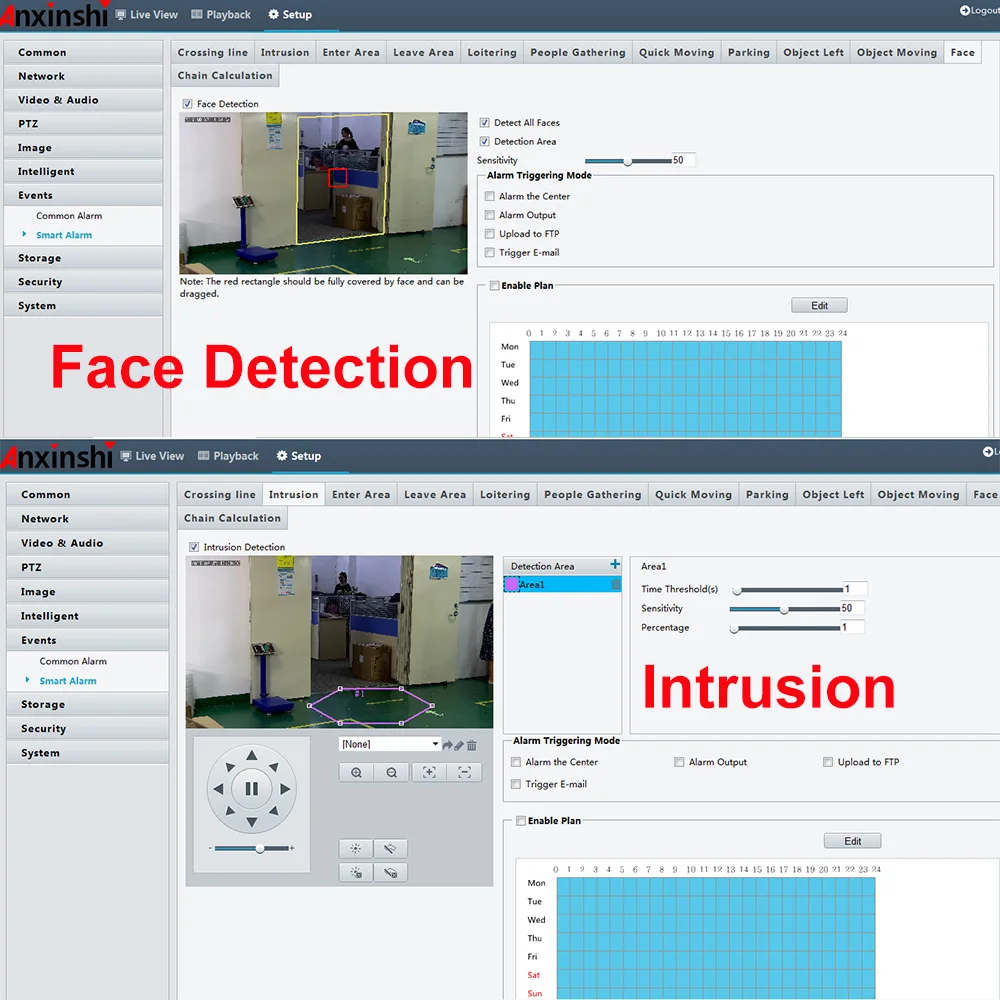This screenshot has width=1000, height=1000.
Task: Enable Alarm the Center on Face Detection page
Action: 490,196
